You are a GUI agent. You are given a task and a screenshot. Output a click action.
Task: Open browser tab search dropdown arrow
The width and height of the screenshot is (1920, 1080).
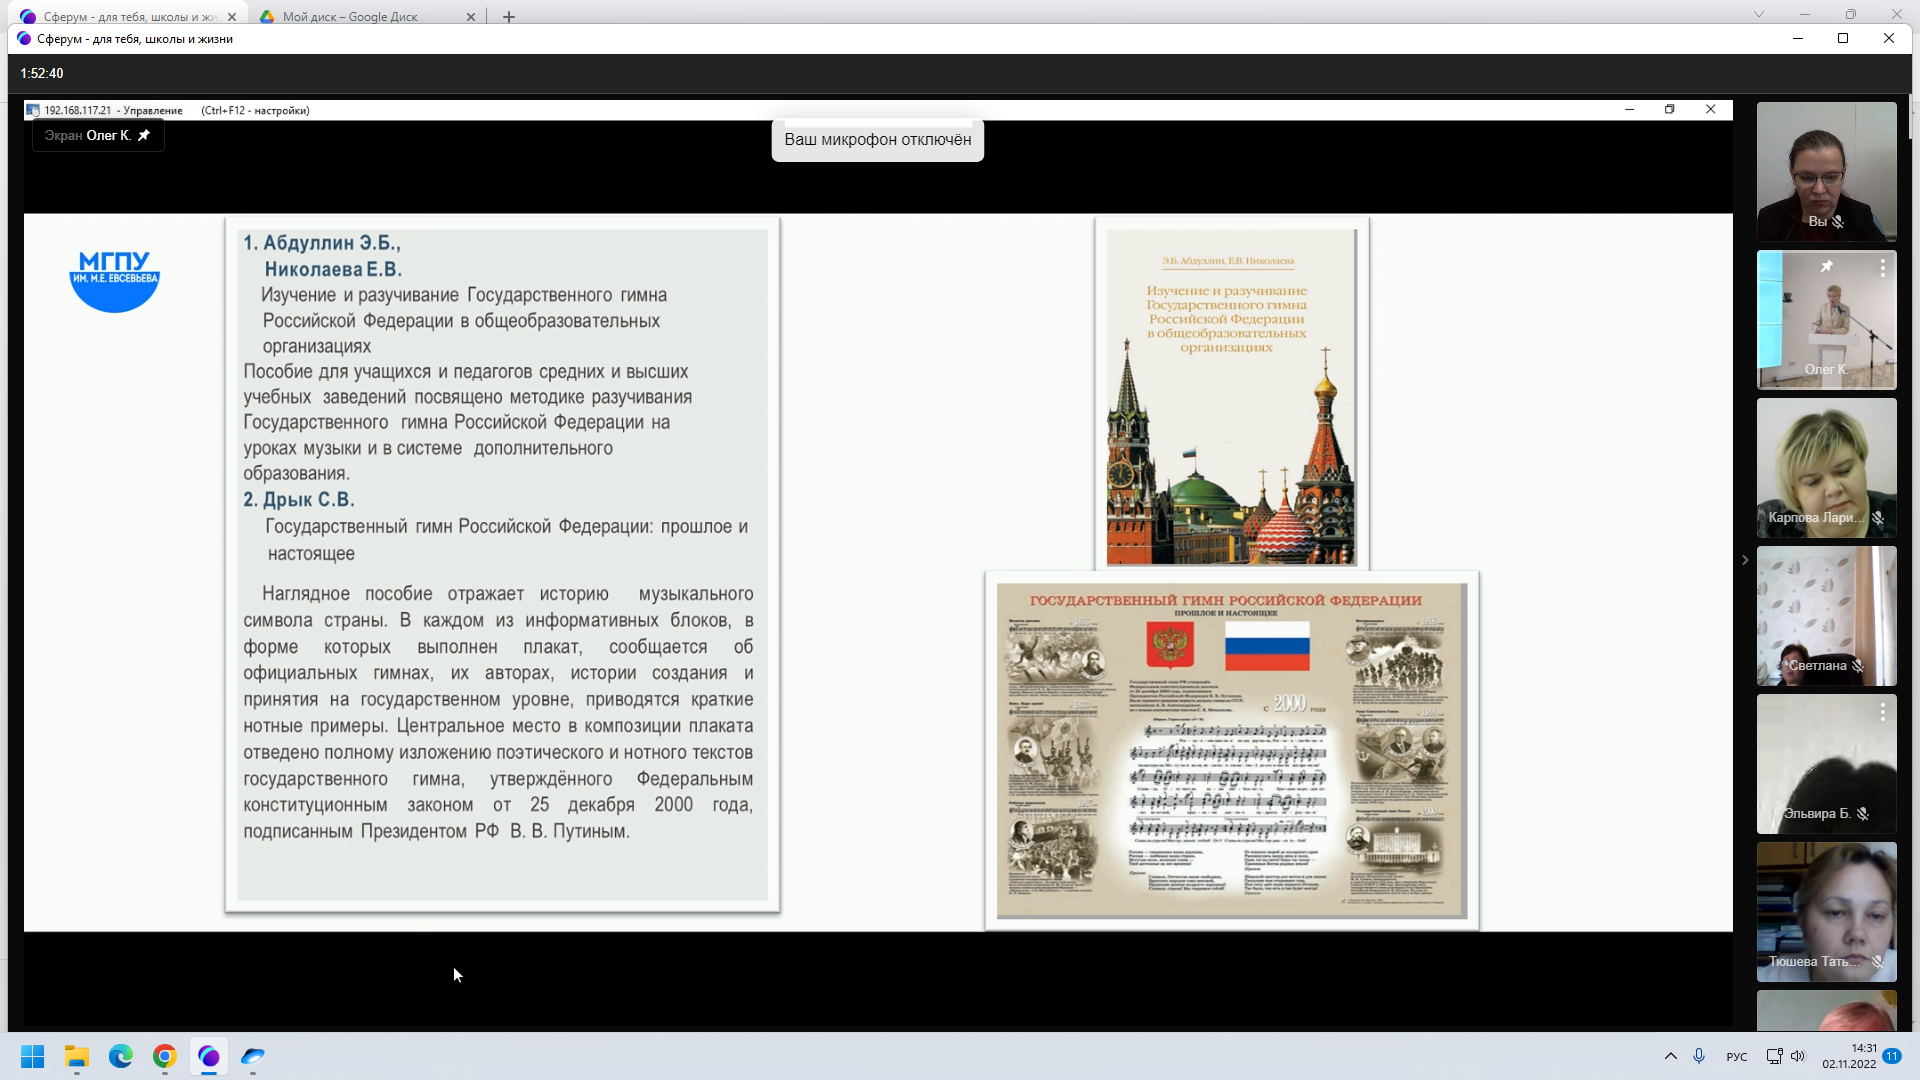tap(1759, 14)
